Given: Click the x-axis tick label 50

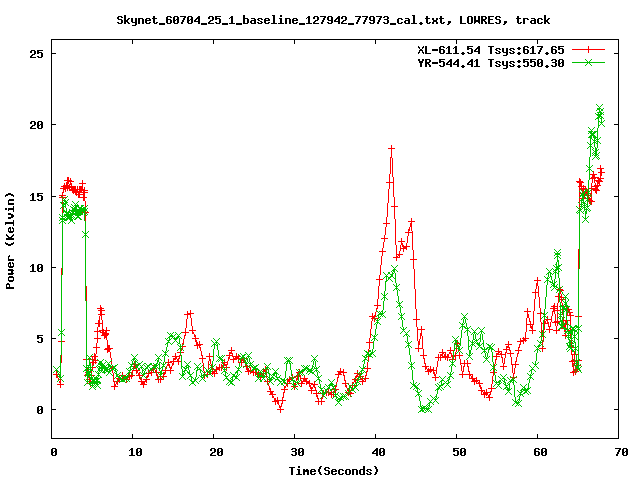Looking at the screenshot, I should 459,452.
